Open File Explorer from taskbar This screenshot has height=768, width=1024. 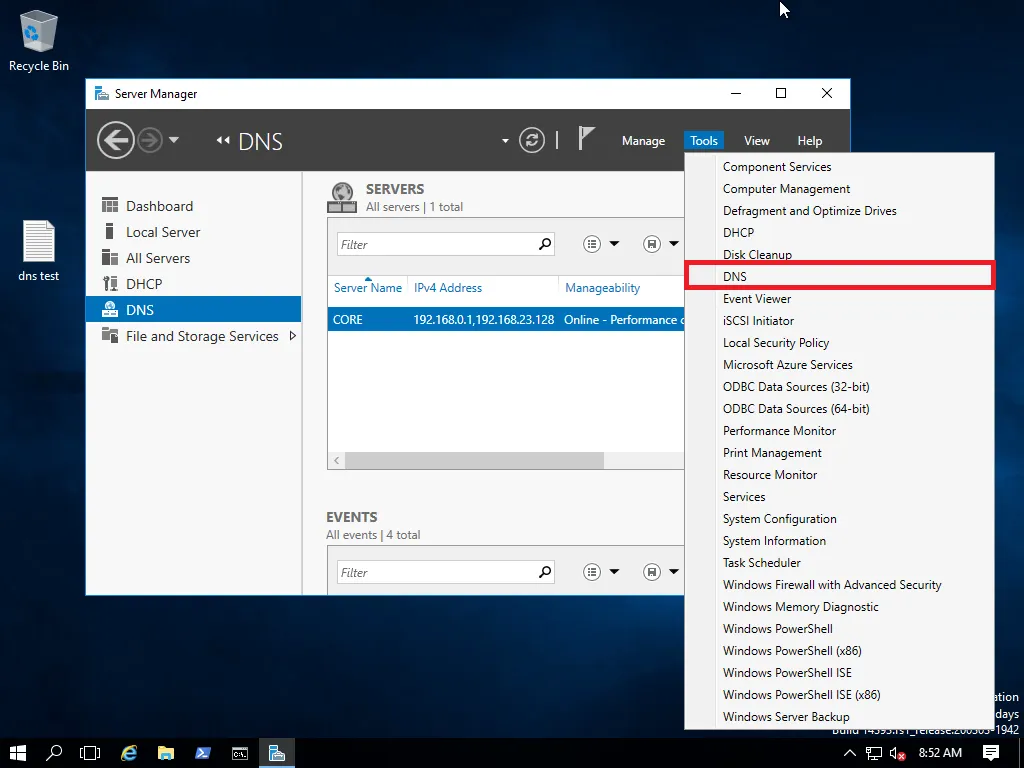point(166,753)
